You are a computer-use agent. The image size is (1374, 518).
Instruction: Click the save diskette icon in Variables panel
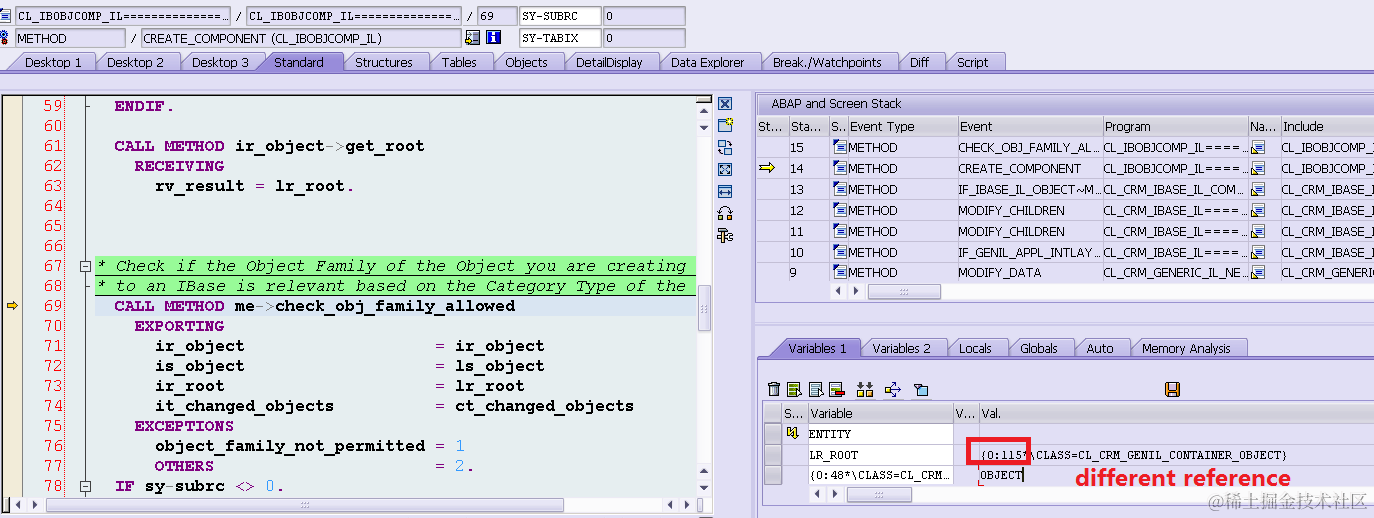[x=1173, y=389]
